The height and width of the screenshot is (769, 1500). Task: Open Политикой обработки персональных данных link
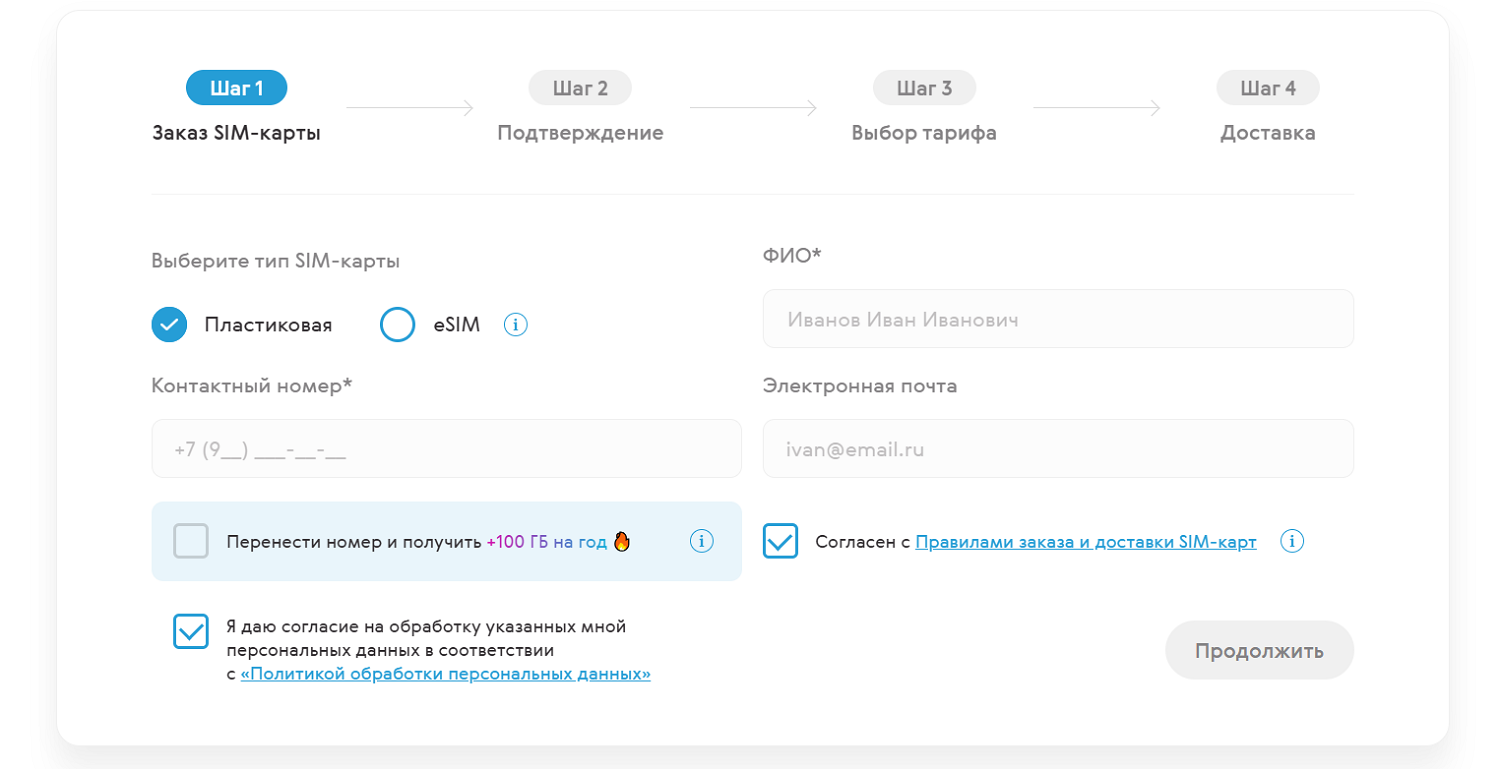(x=445, y=674)
